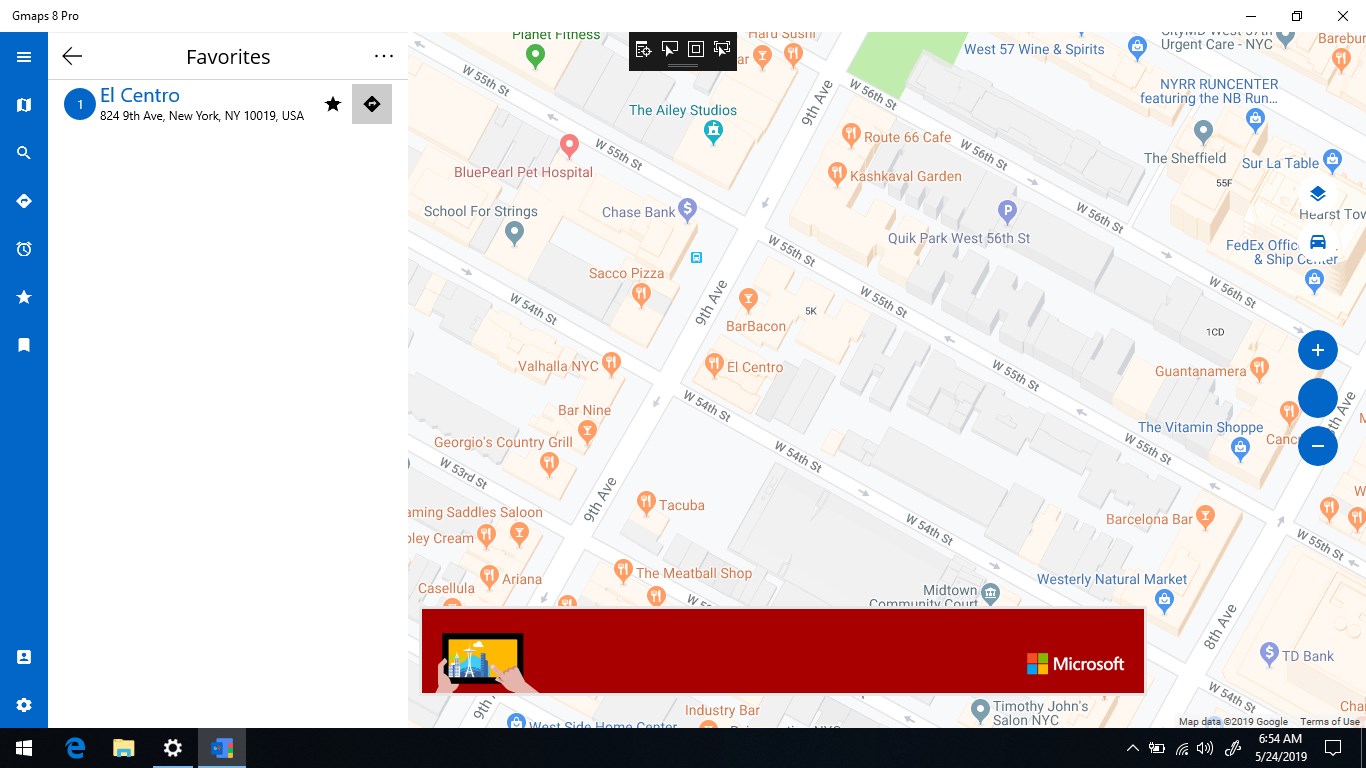Click Westerly Natural Market pin
The image size is (1366, 768).
(1163, 601)
